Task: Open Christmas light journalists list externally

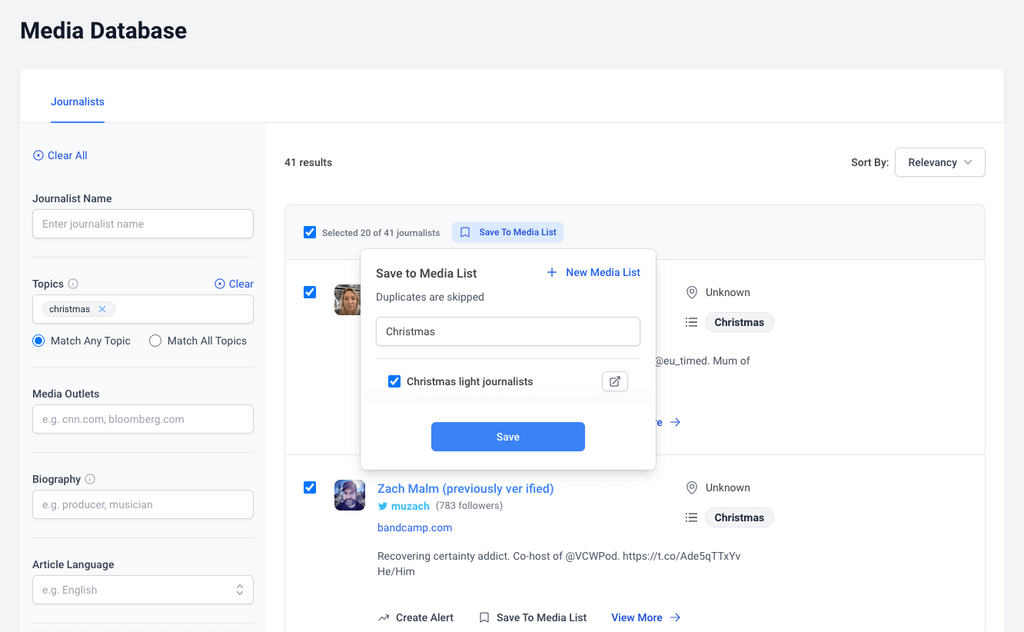Action: [x=615, y=381]
